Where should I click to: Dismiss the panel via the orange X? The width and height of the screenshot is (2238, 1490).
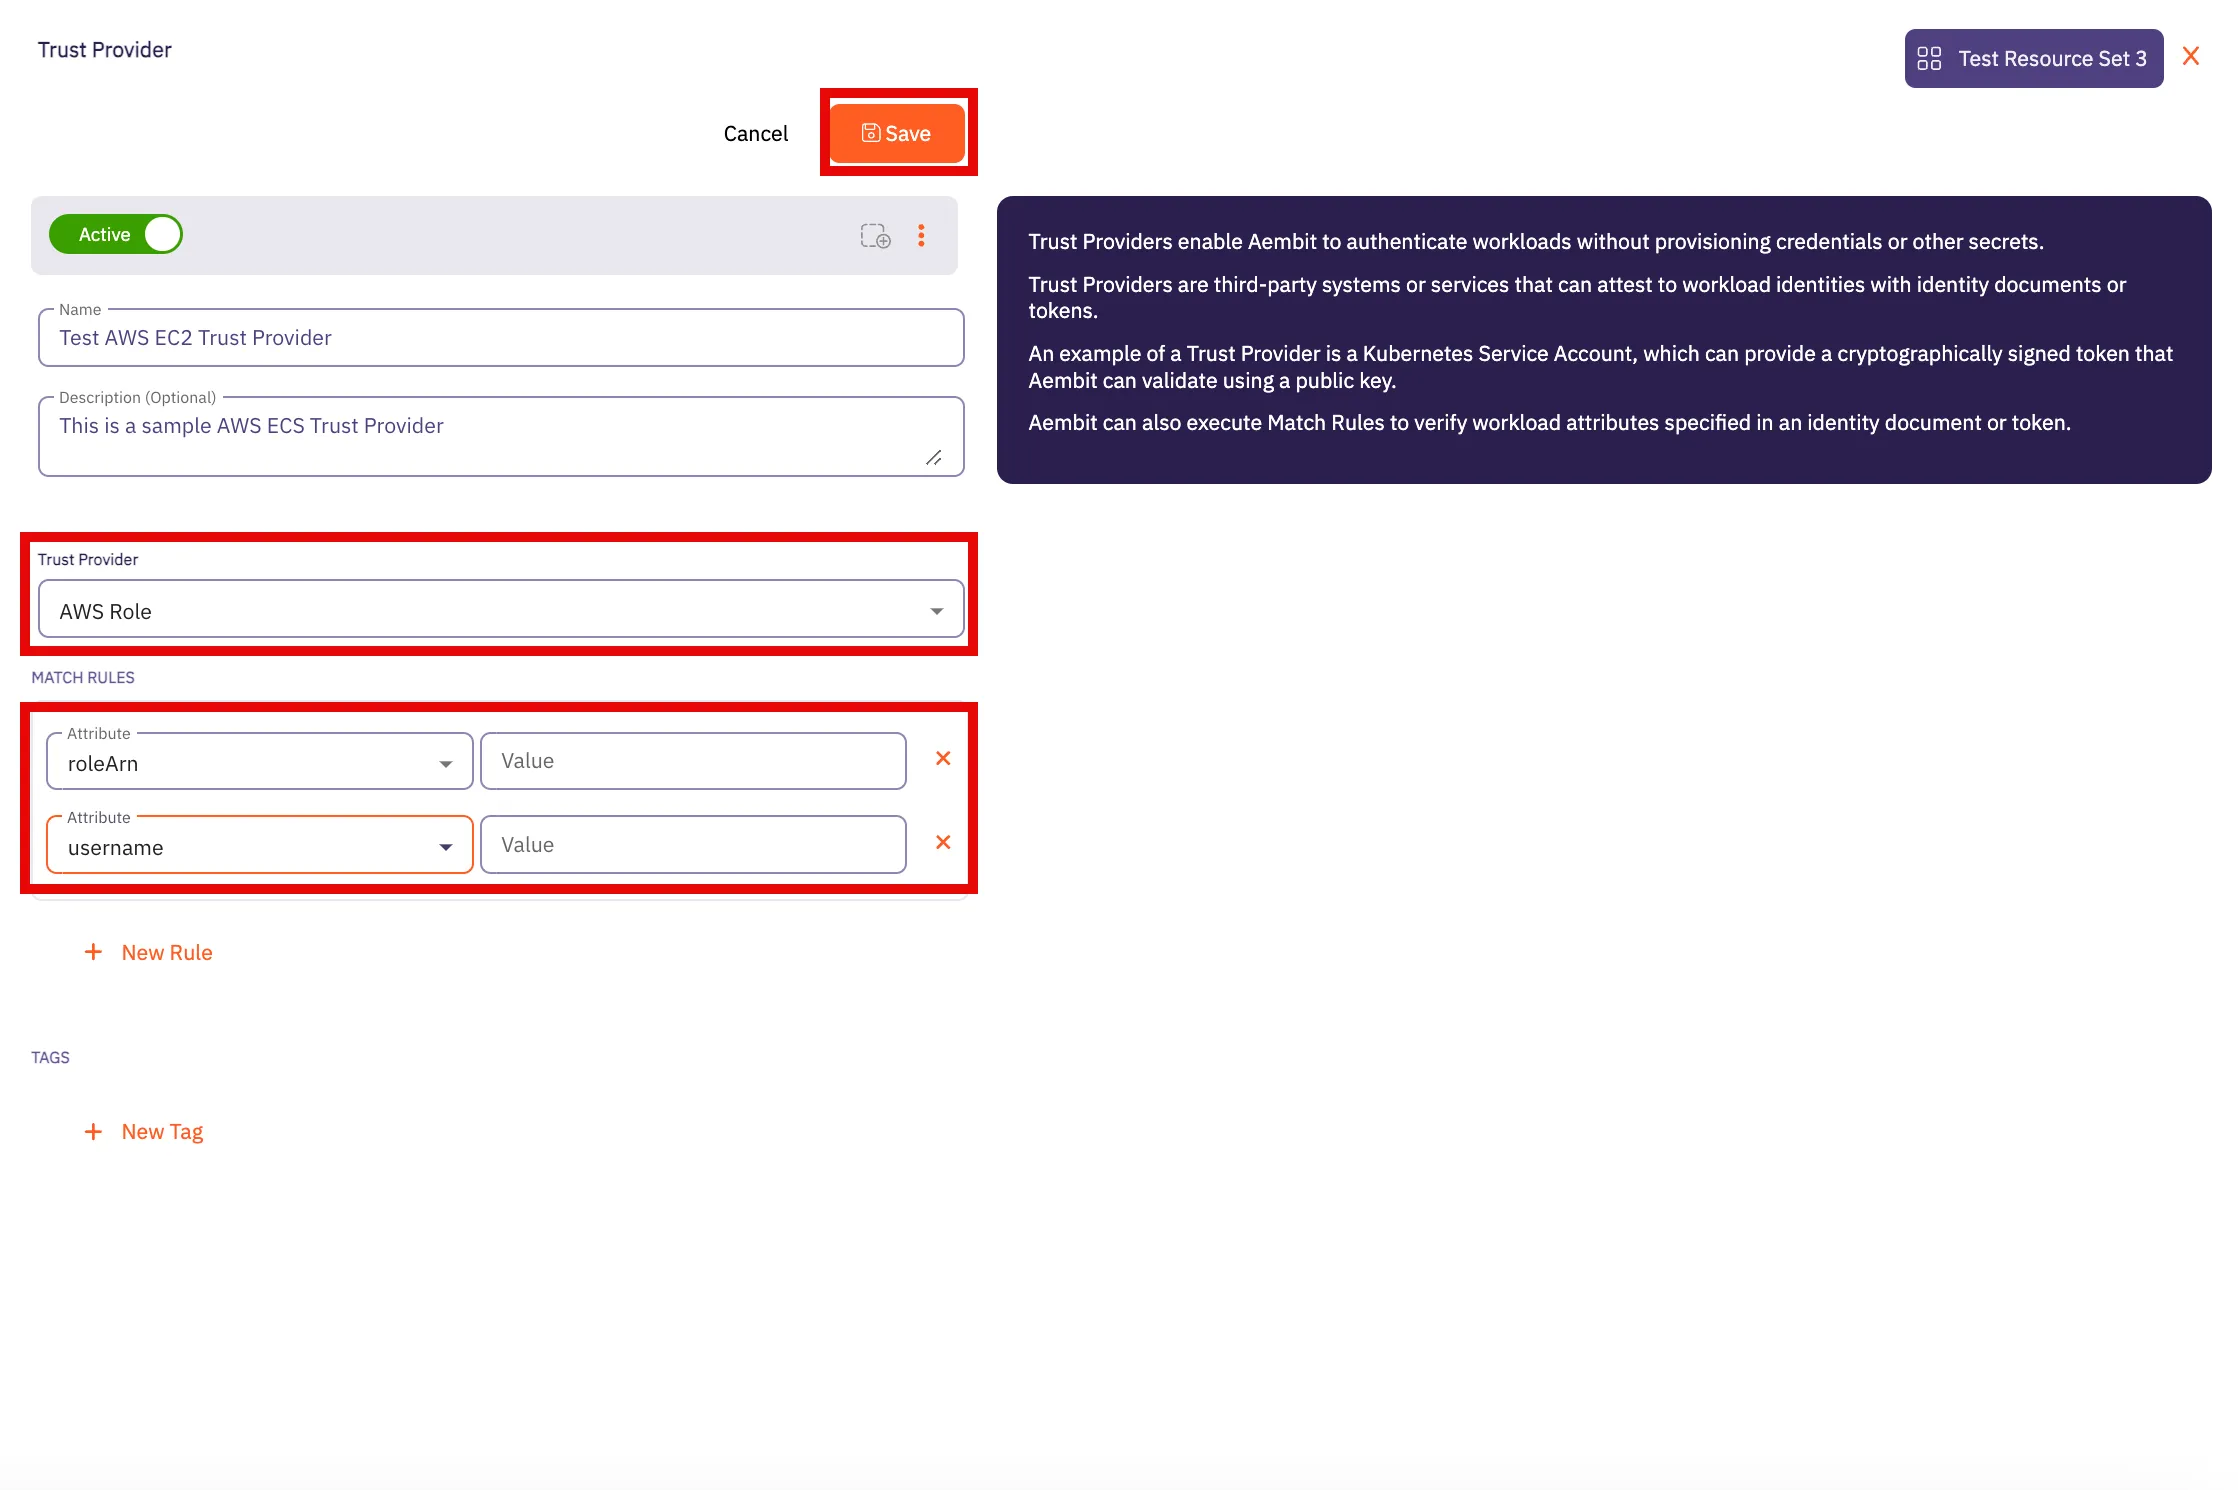click(x=2190, y=56)
